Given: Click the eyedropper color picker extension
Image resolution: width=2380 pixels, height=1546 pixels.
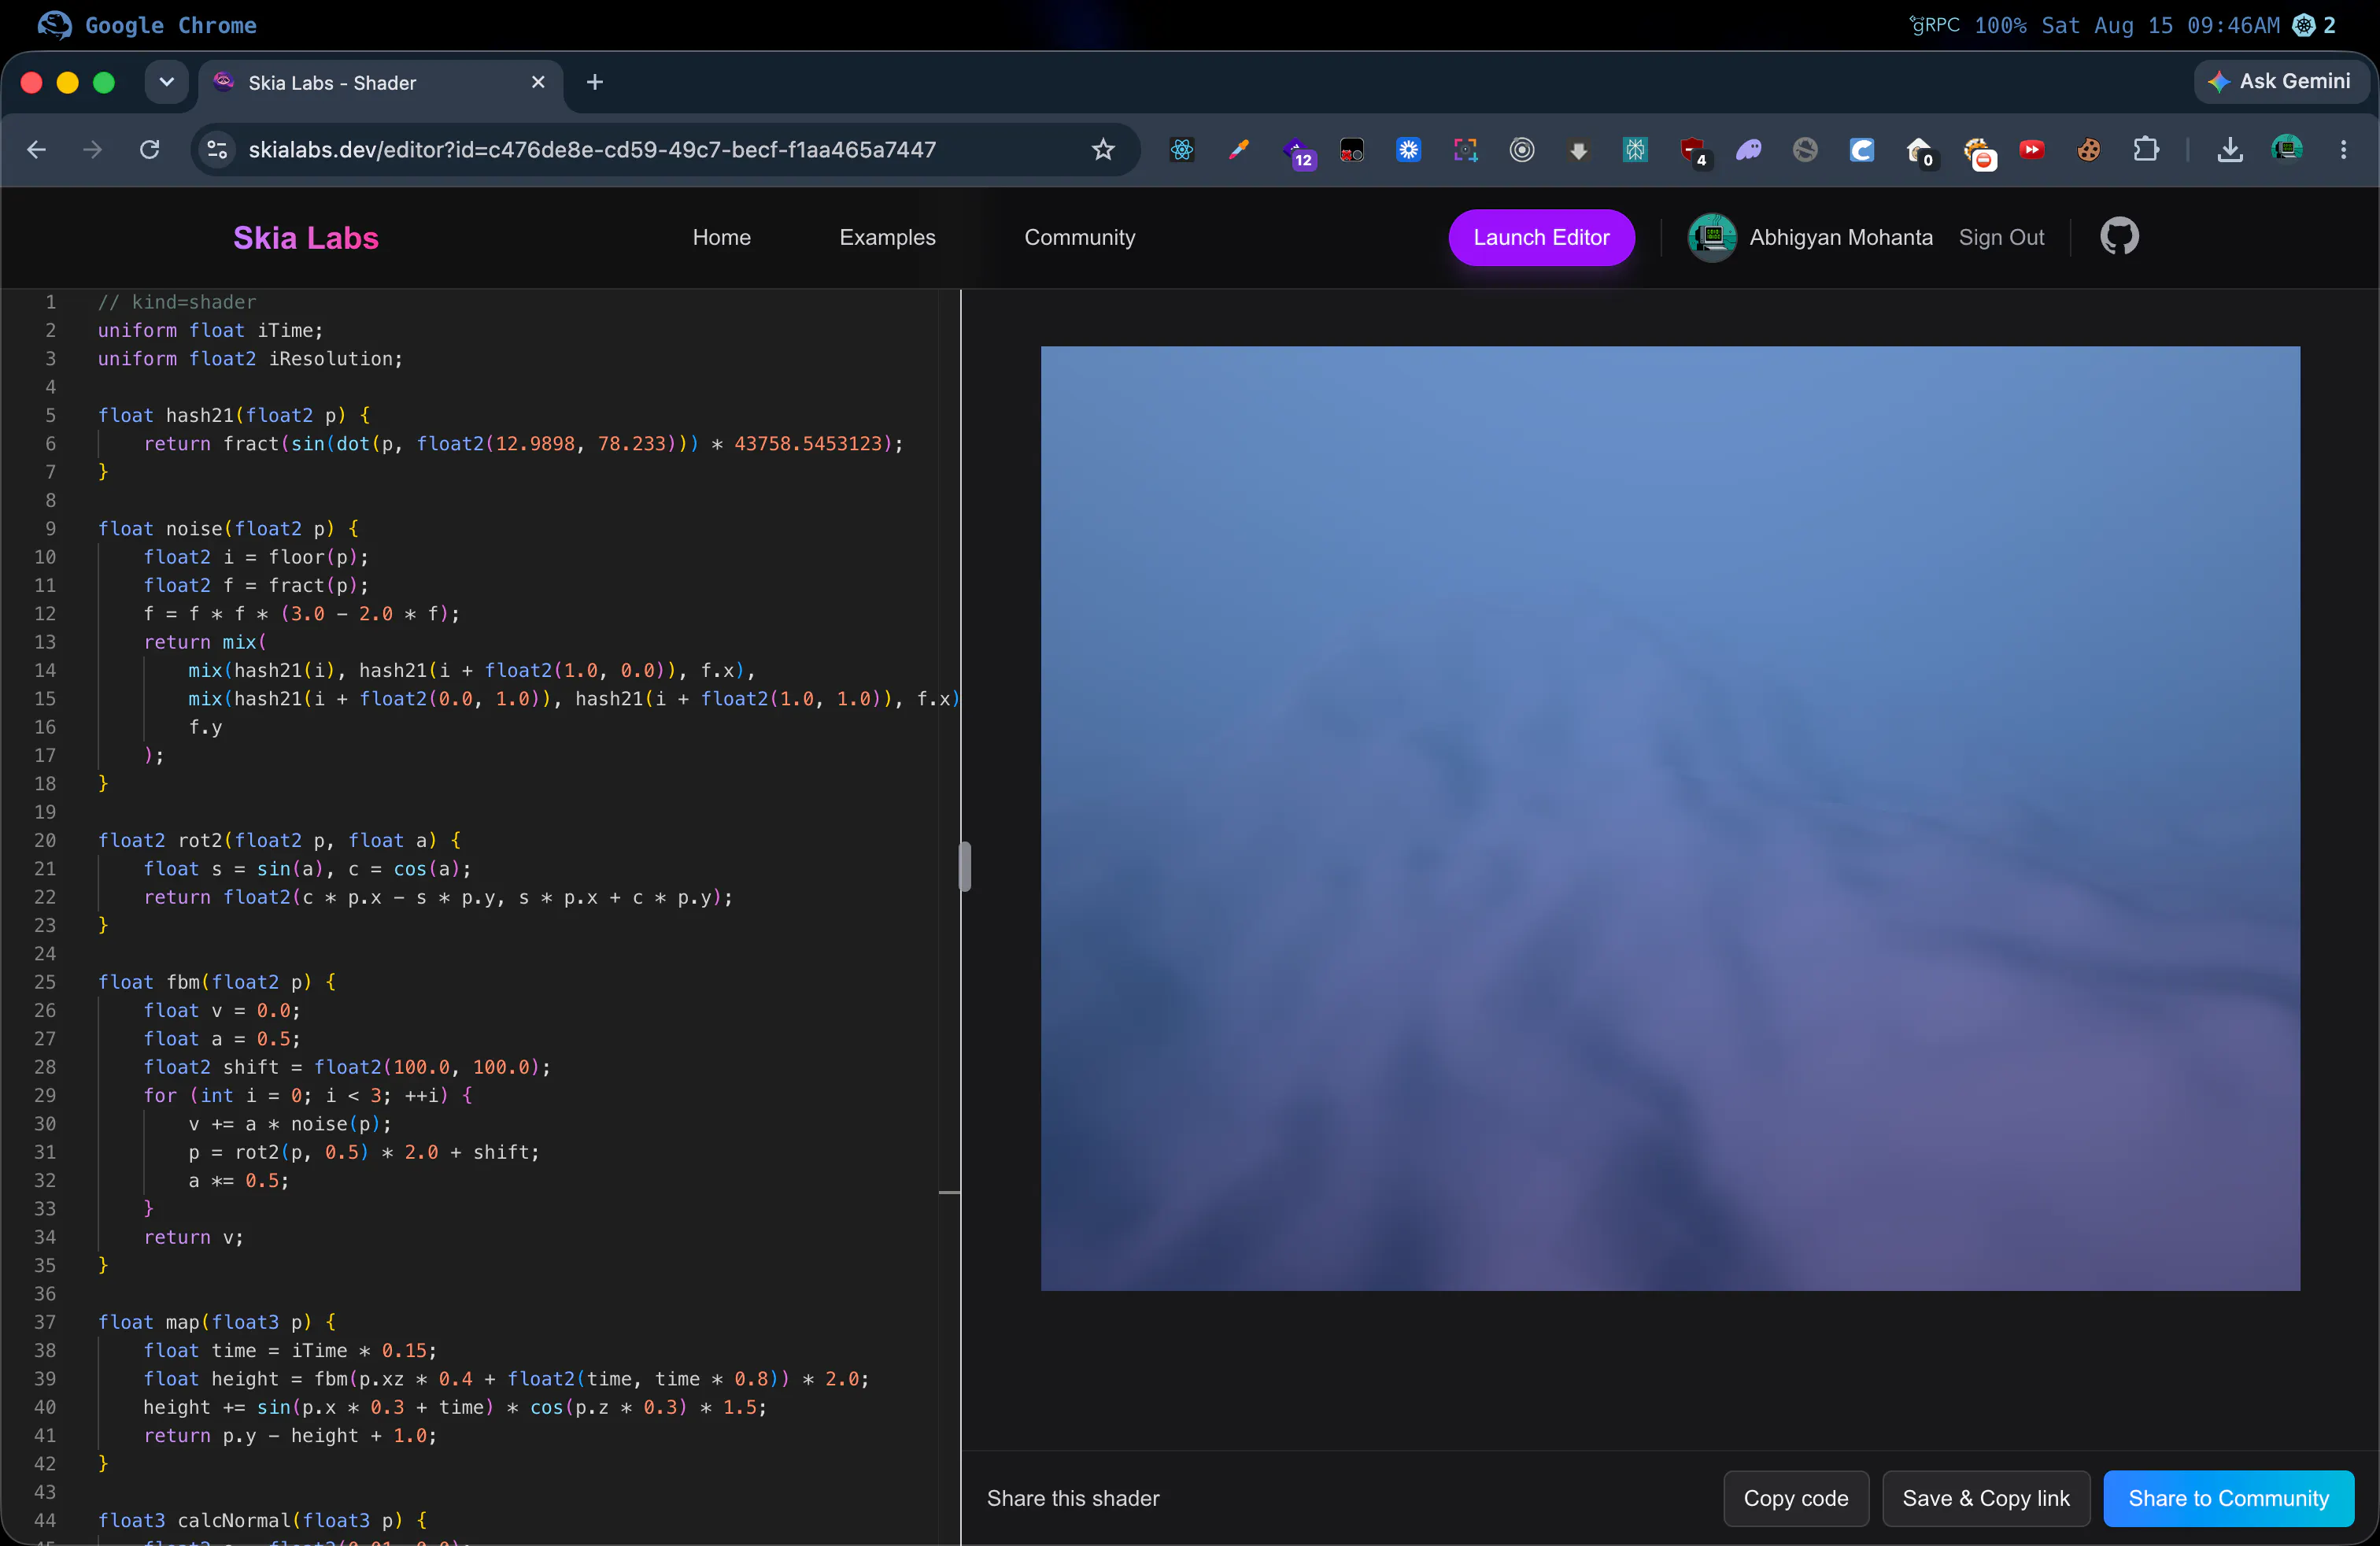Looking at the screenshot, I should pyautogui.click(x=1238, y=150).
